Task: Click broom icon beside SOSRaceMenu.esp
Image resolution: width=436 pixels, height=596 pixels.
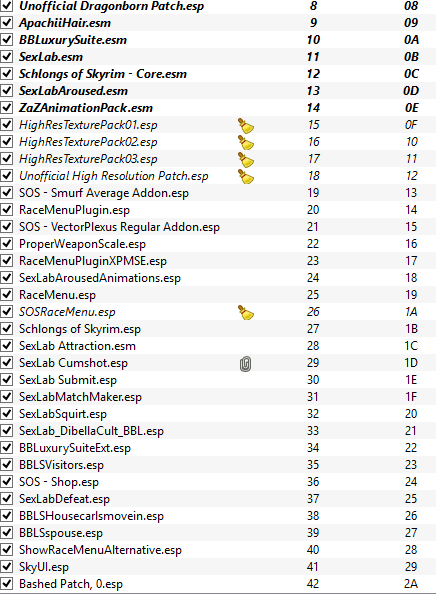Action: 246,312
